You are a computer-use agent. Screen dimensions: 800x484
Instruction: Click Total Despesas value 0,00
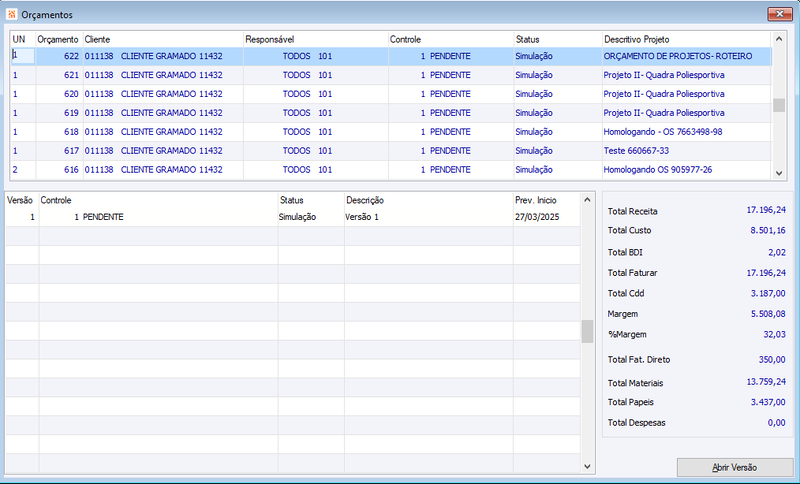tap(777, 422)
